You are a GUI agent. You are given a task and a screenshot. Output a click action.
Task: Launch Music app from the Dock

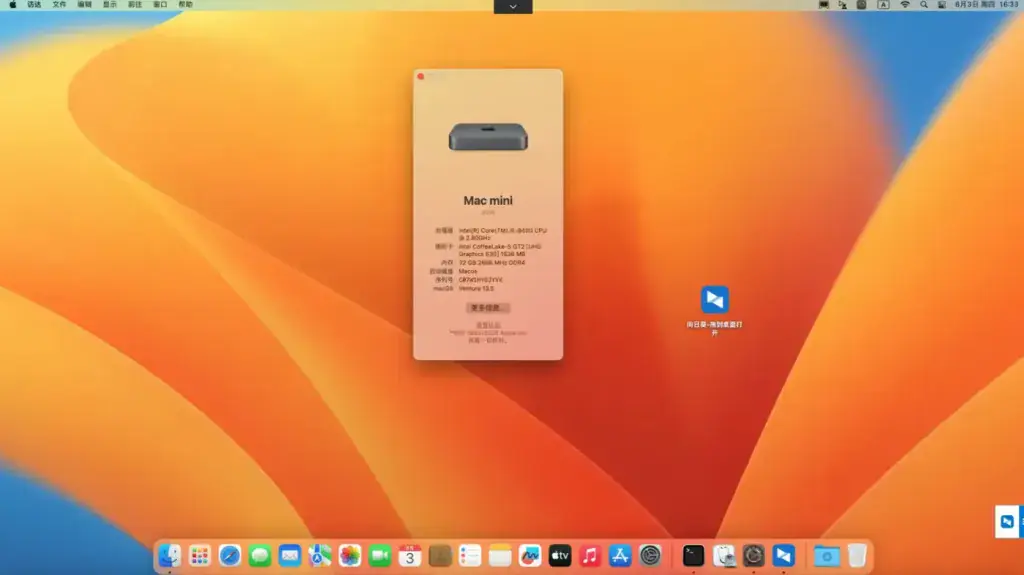point(590,555)
